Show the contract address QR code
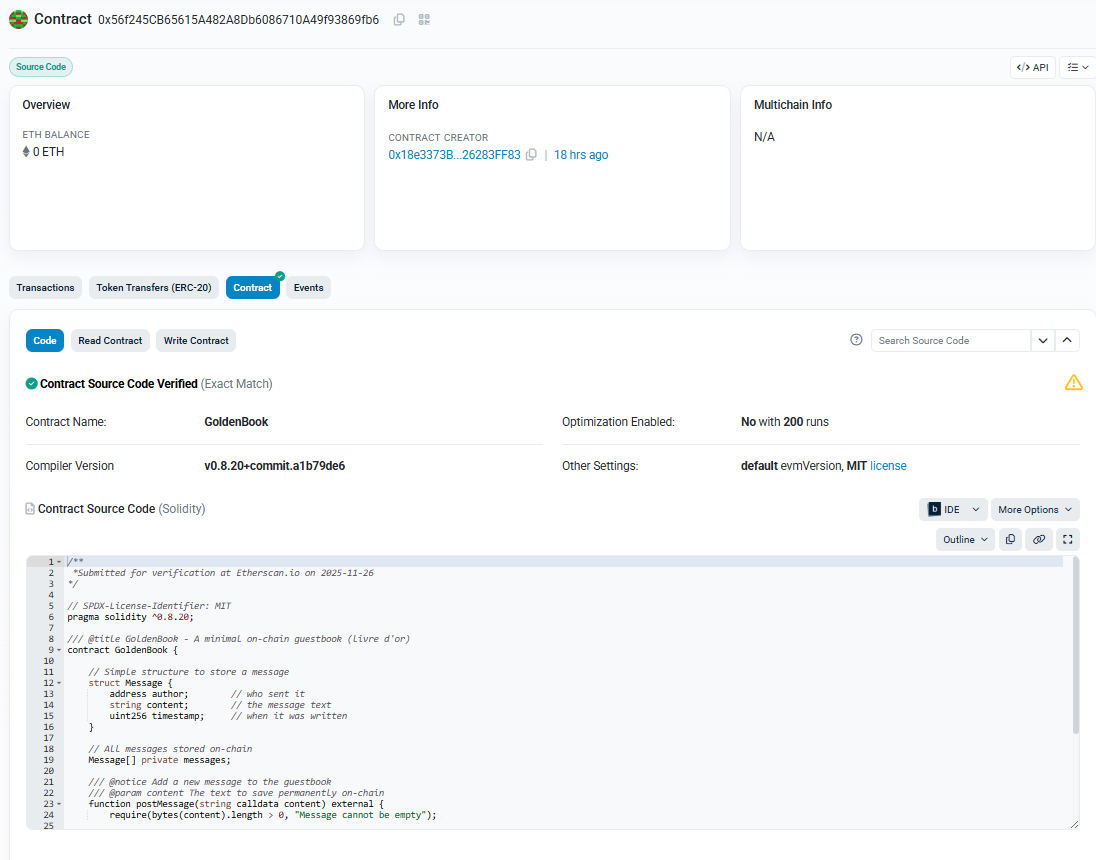The image size is (1096, 860). (x=424, y=19)
